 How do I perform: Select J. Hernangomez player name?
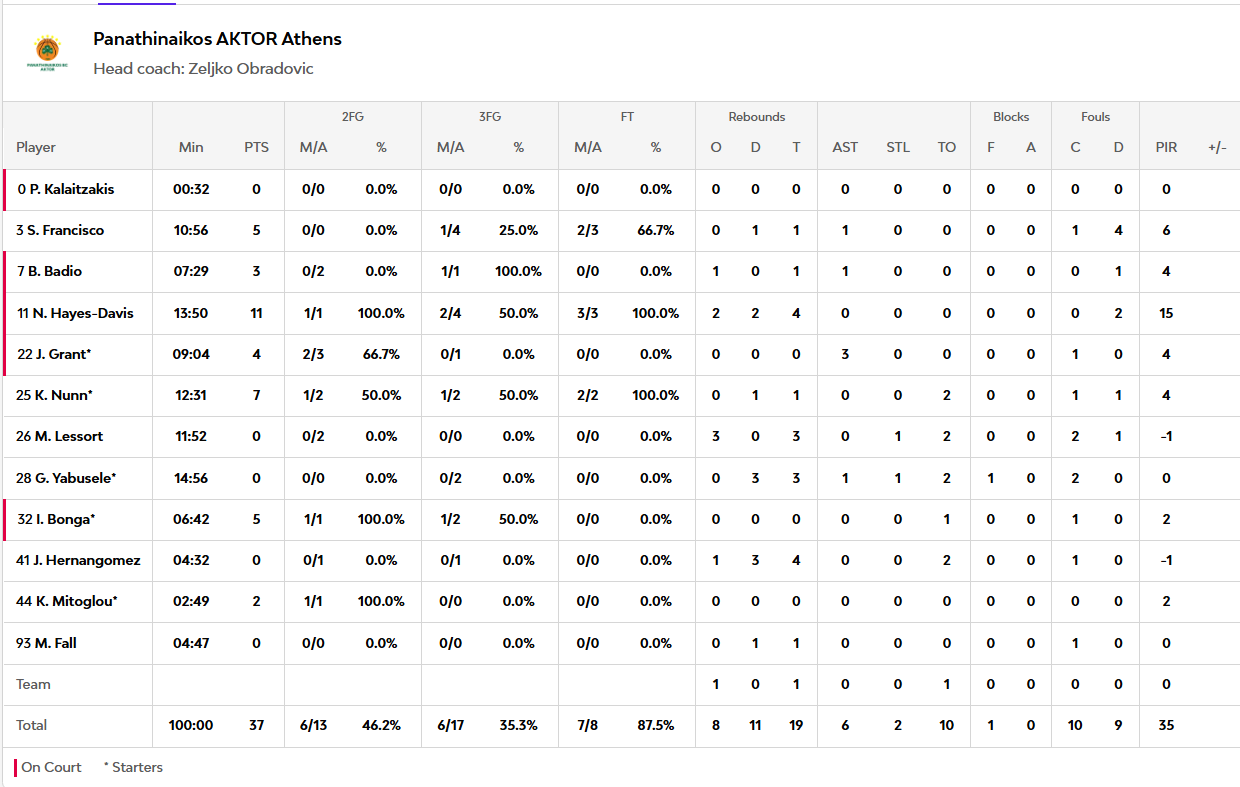tap(78, 560)
